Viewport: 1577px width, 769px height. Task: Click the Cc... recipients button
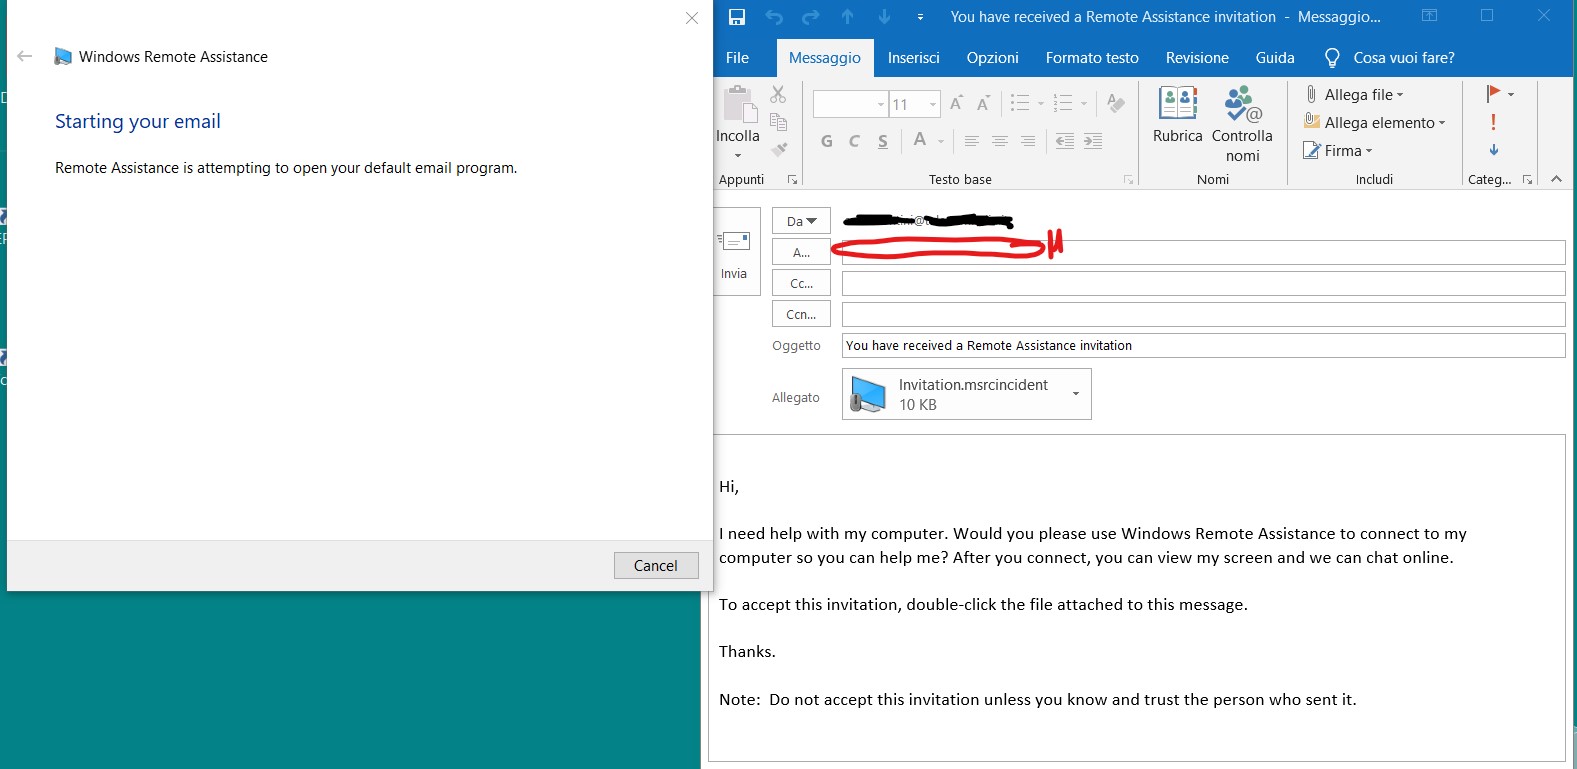pyautogui.click(x=801, y=284)
